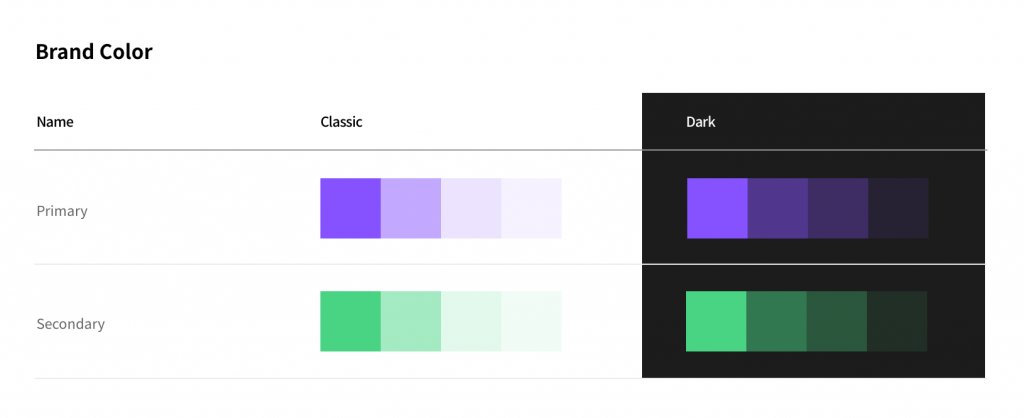Choose the faintest green Classic Secondary swatch

click(x=532, y=321)
